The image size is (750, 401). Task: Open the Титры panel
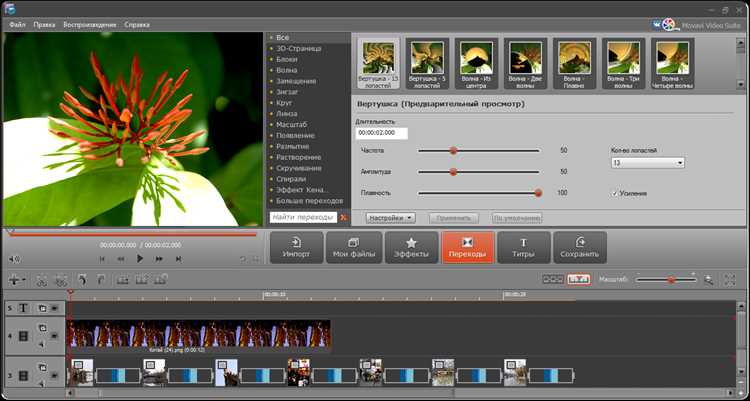(x=524, y=247)
